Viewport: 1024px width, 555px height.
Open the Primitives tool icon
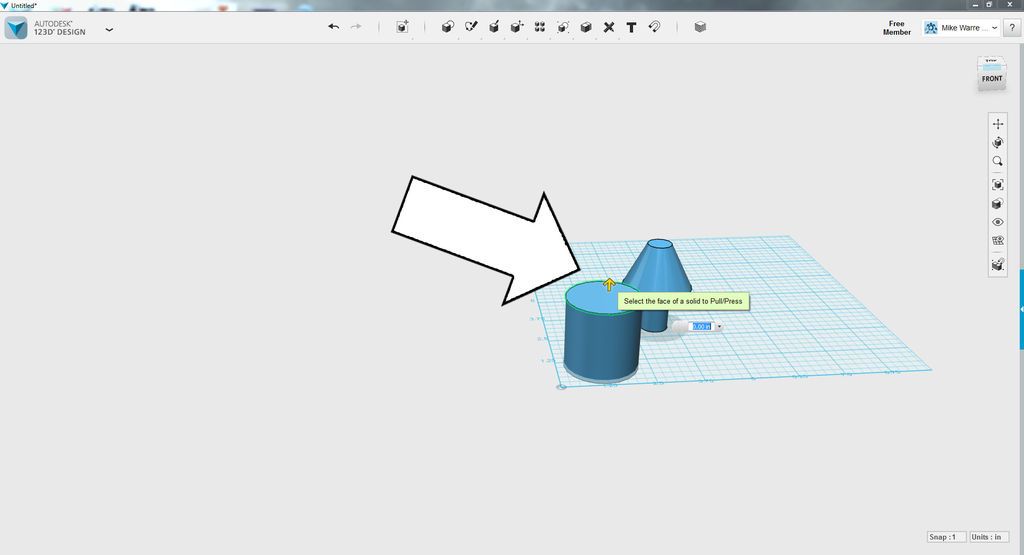coord(447,27)
